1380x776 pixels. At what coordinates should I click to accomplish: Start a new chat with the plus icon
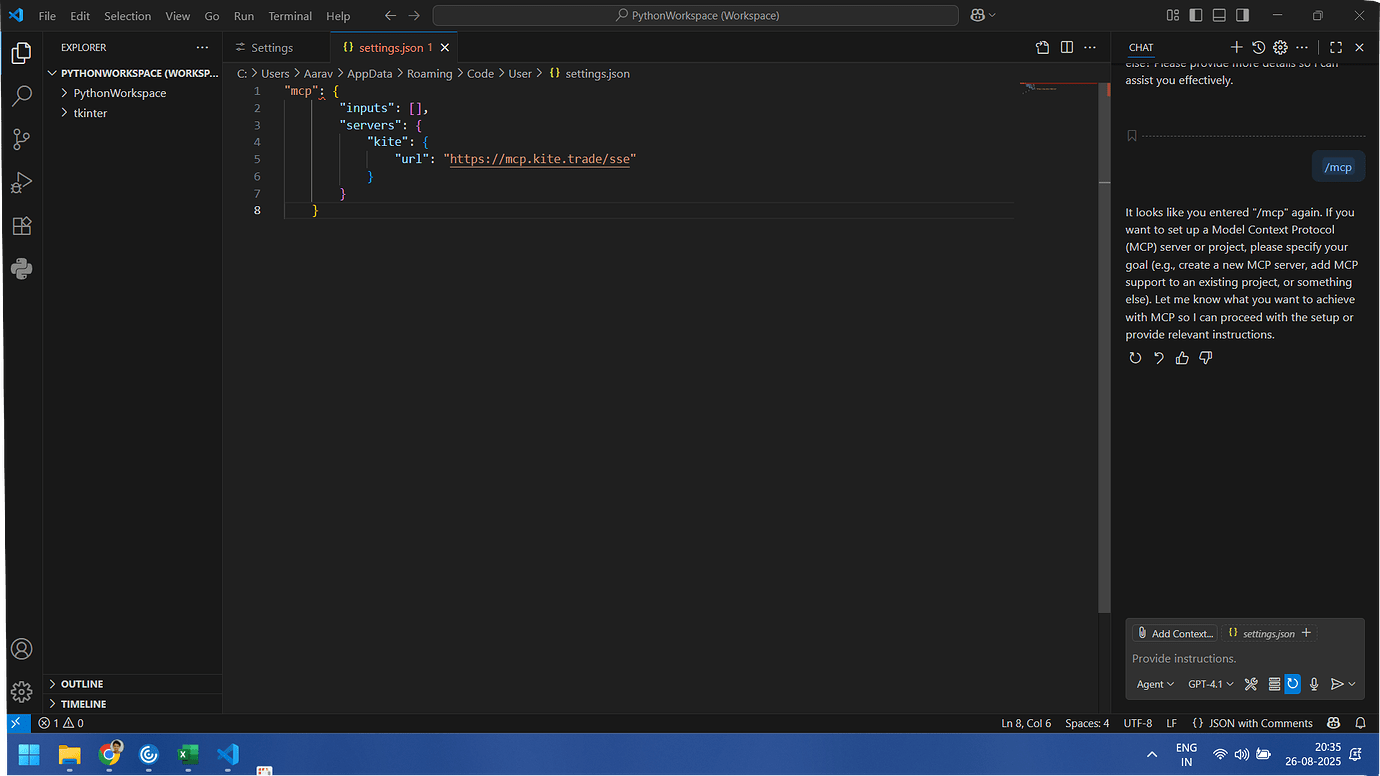coord(1237,47)
